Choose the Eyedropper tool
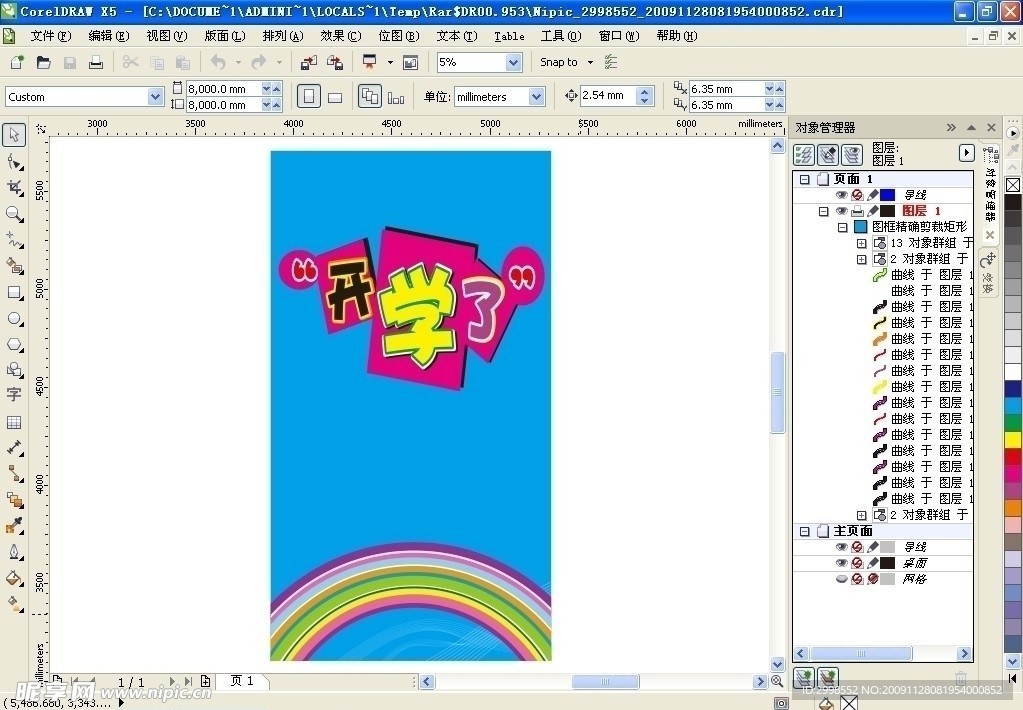Image resolution: width=1023 pixels, height=710 pixels. [x=14, y=526]
